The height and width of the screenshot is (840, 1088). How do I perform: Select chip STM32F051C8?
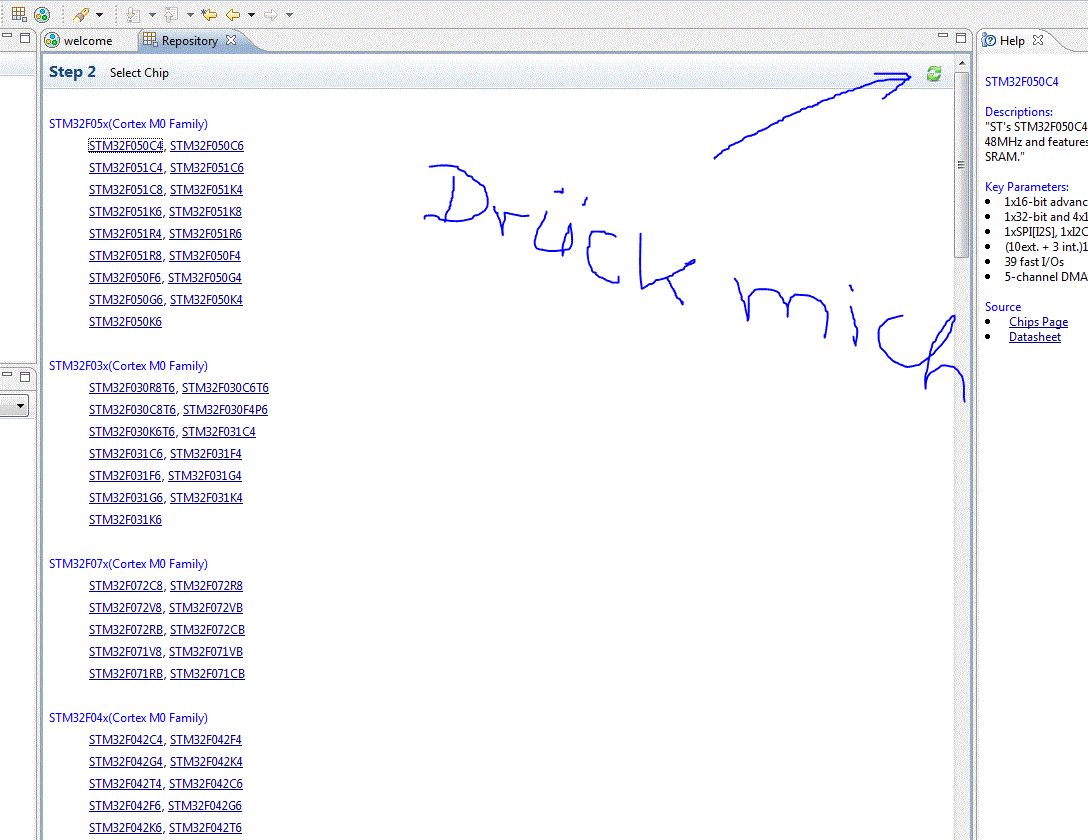(x=126, y=189)
